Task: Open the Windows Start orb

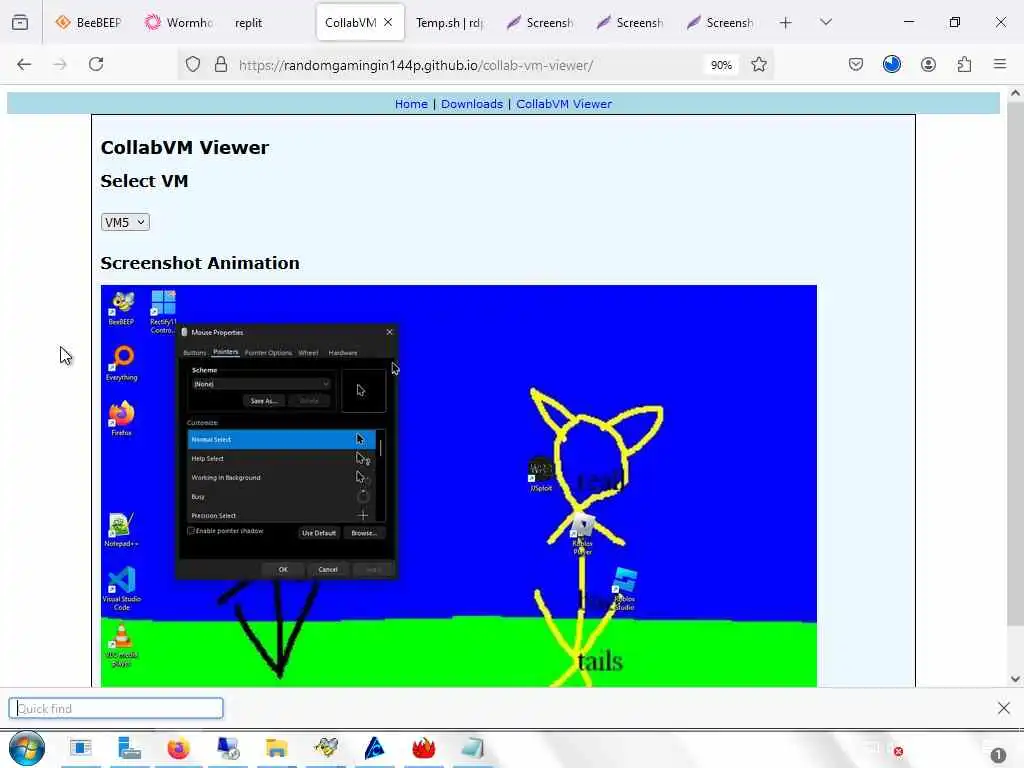Action: point(27,748)
